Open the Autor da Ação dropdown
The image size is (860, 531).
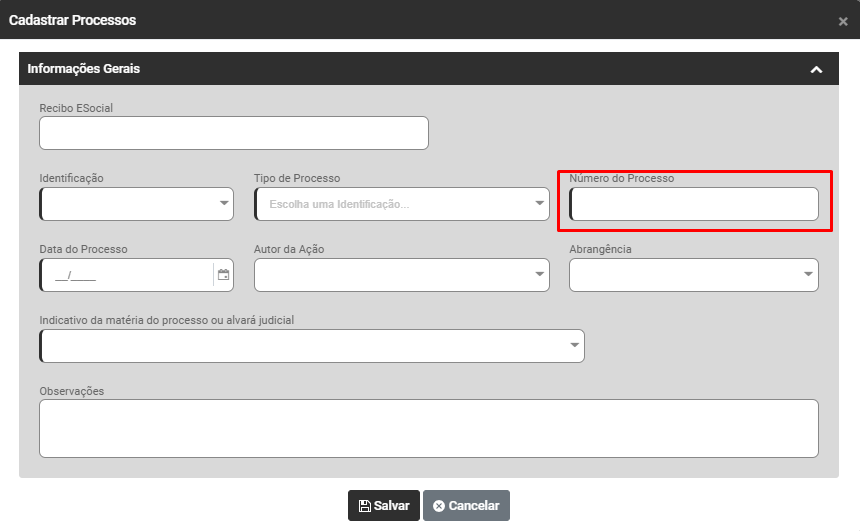(x=401, y=275)
